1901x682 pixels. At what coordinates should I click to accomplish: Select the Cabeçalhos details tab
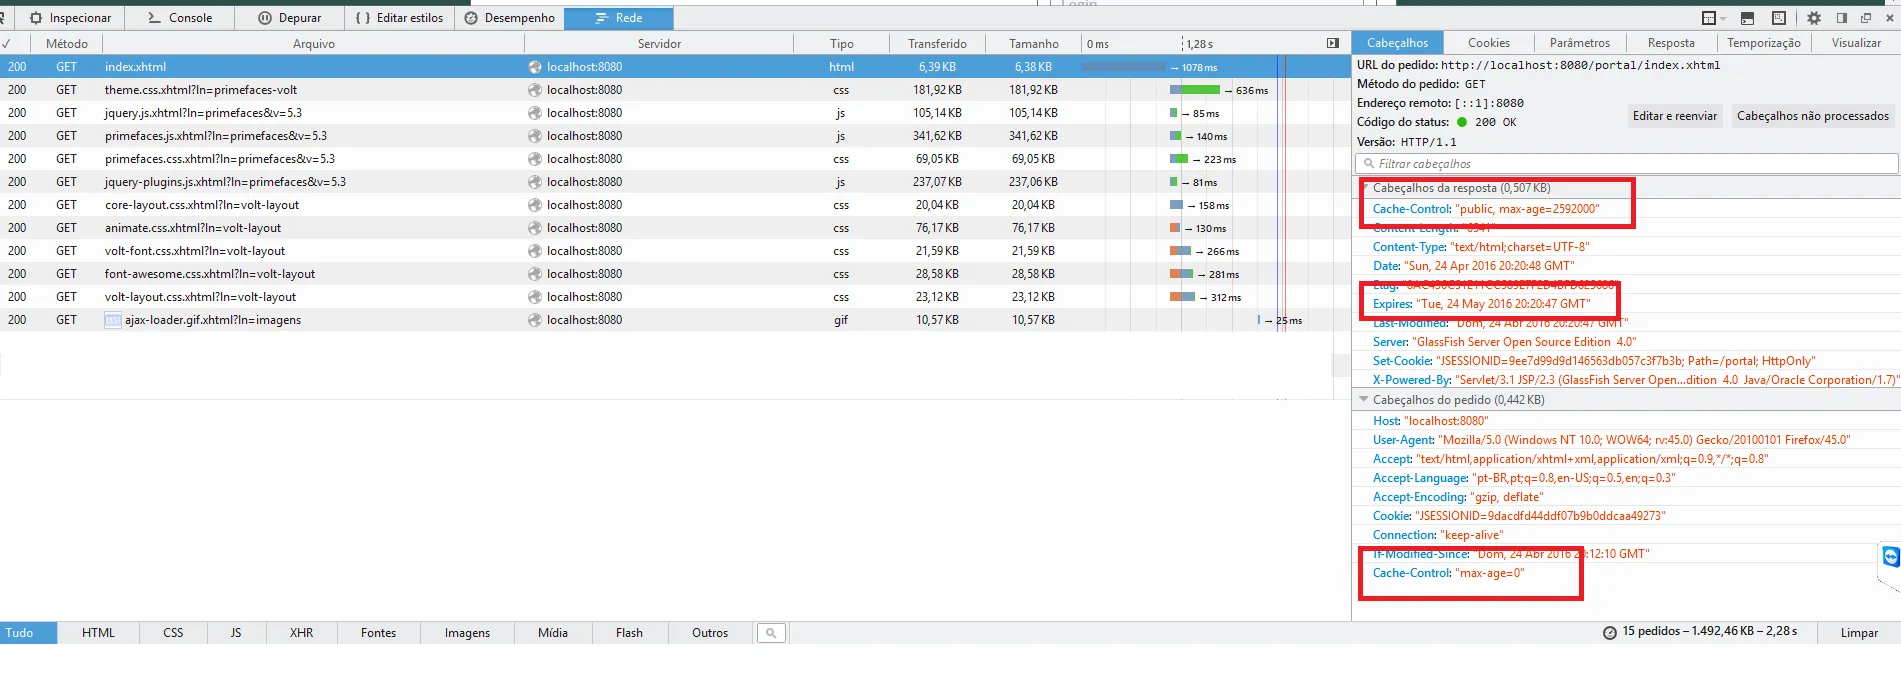1397,43
